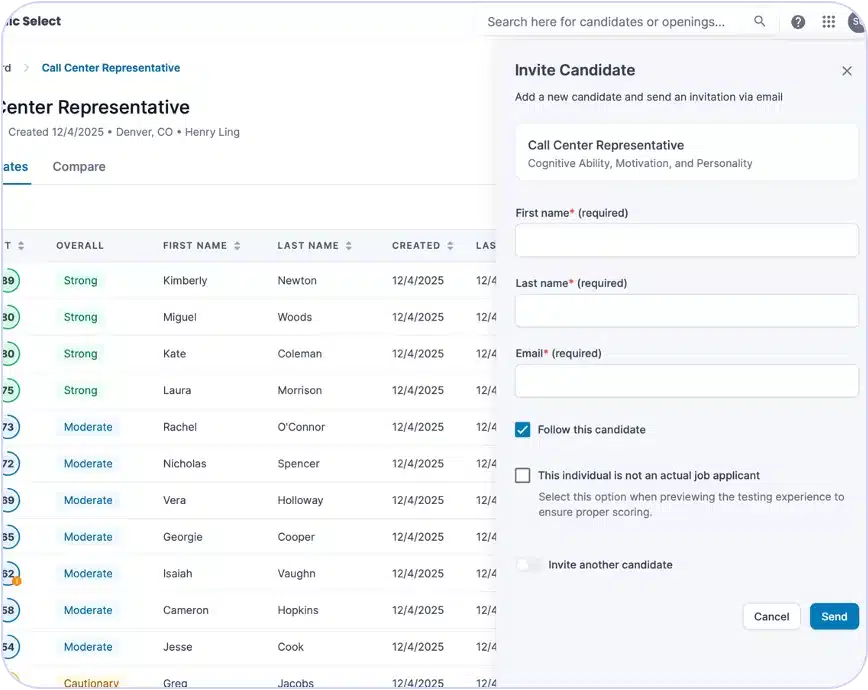Image resolution: width=868 pixels, height=690 pixels.
Task: Click Strong rating for Kimberly Newton
Action: tap(80, 280)
